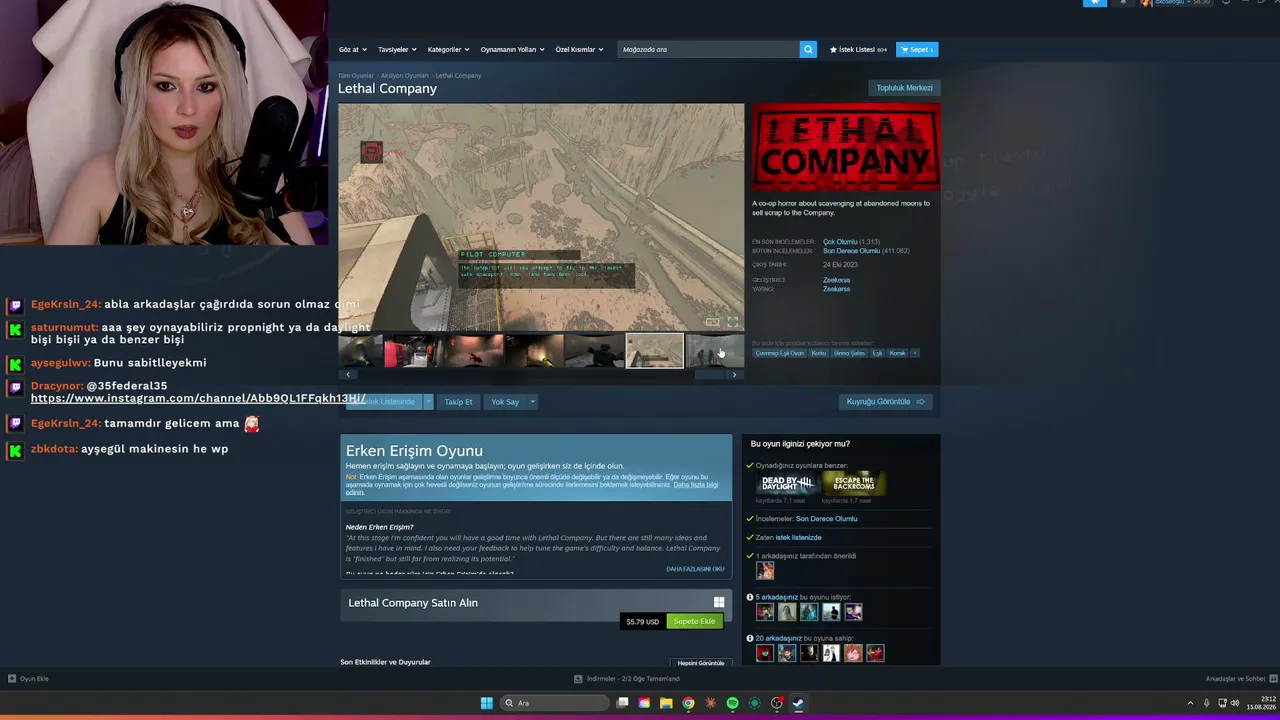
Task: Toggle İstek Listesinde wishlist button
Action: pyautogui.click(x=384, y=402)
